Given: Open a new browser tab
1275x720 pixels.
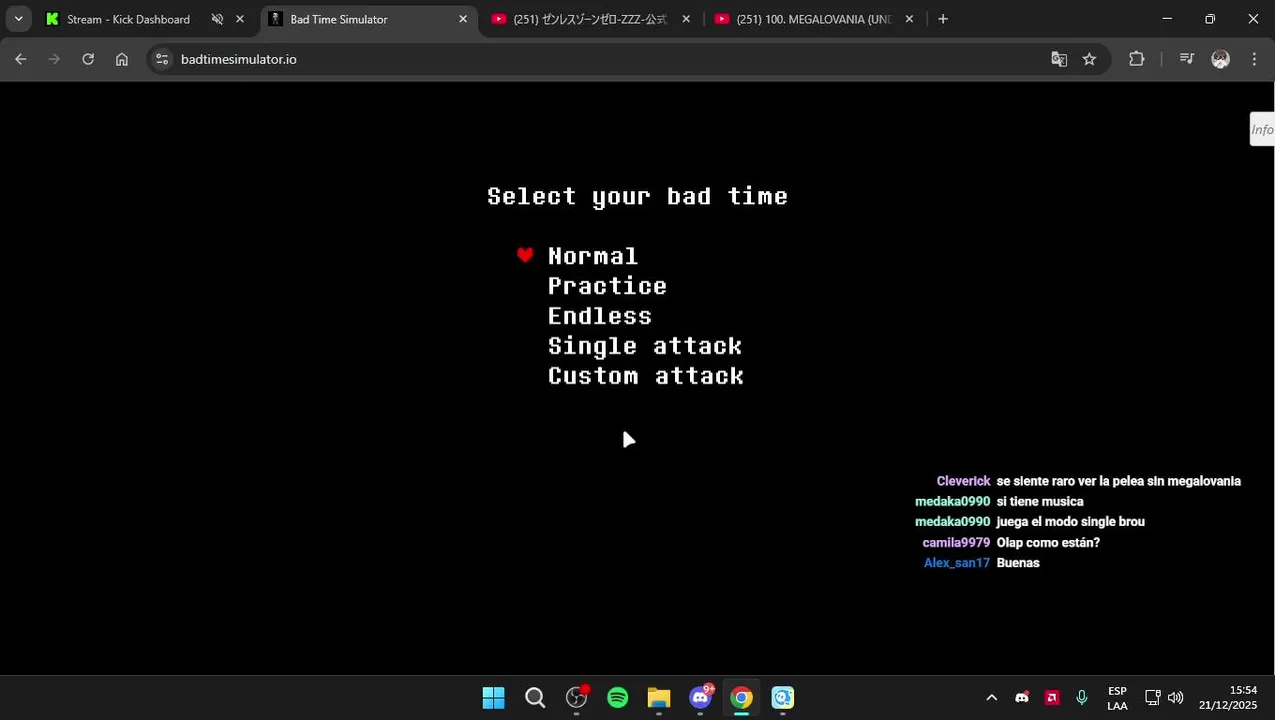Looking at the screenshot, I should coord(943,19).
